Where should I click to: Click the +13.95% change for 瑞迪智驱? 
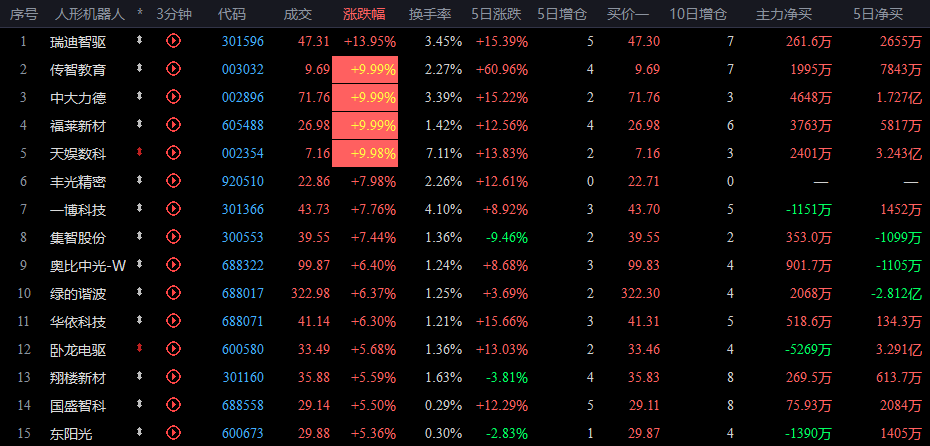pos(370,42)
